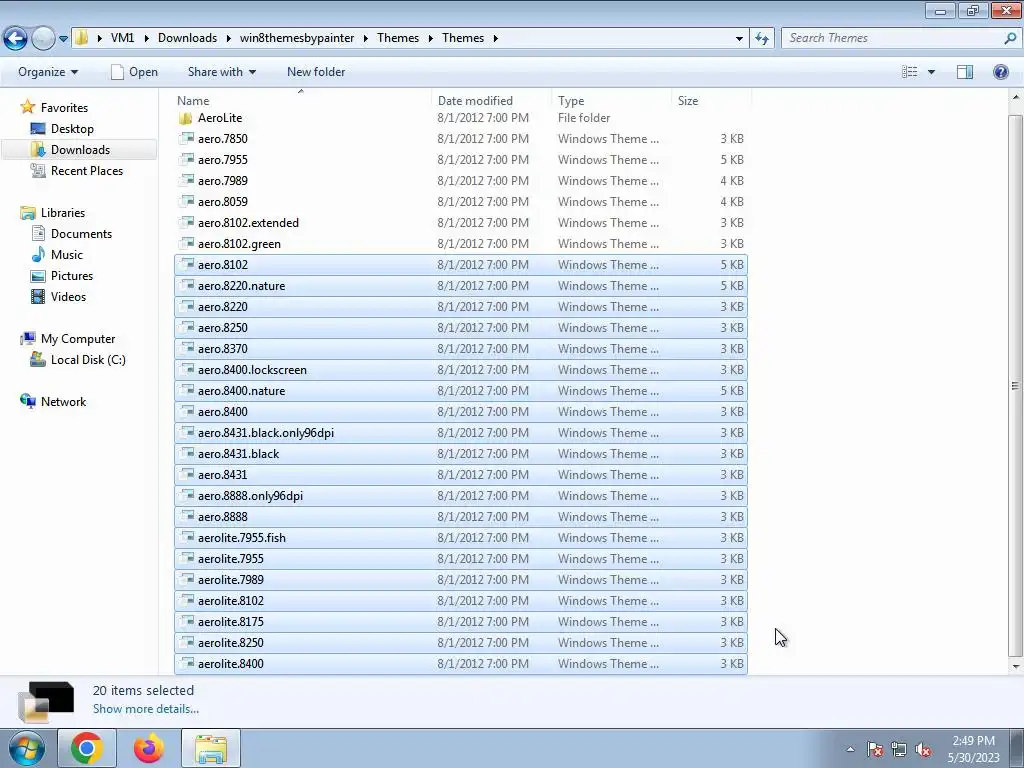Click Show more details link
This screenshot has height=768, width=1024.
pyautogui.click(x=146, y=709)
